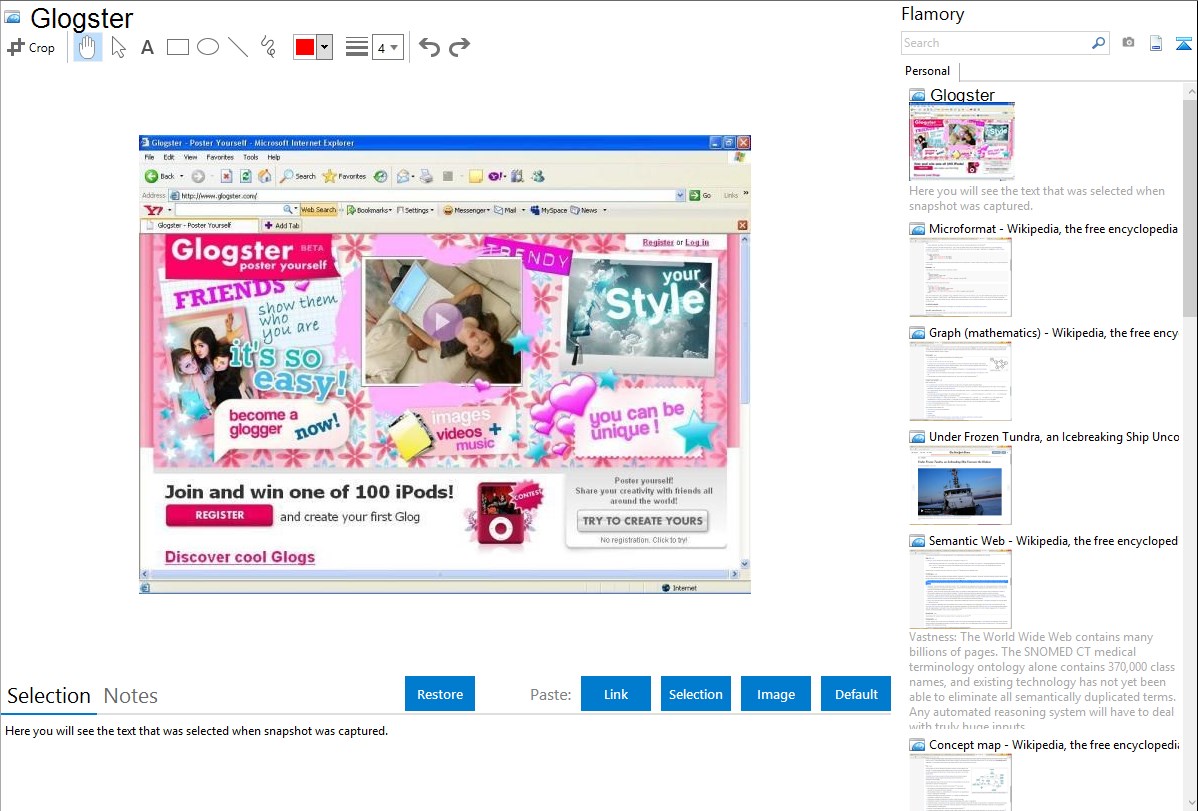Click into the Flamory Search field
1198x811 pixels.
(x=996, y=43)
